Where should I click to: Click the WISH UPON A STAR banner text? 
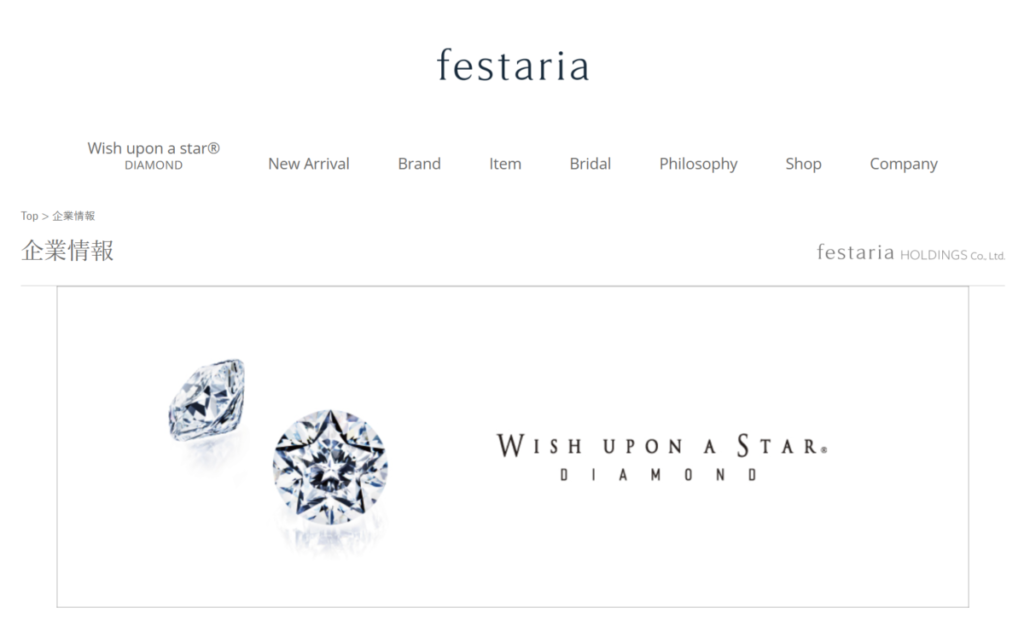[662, 445]
